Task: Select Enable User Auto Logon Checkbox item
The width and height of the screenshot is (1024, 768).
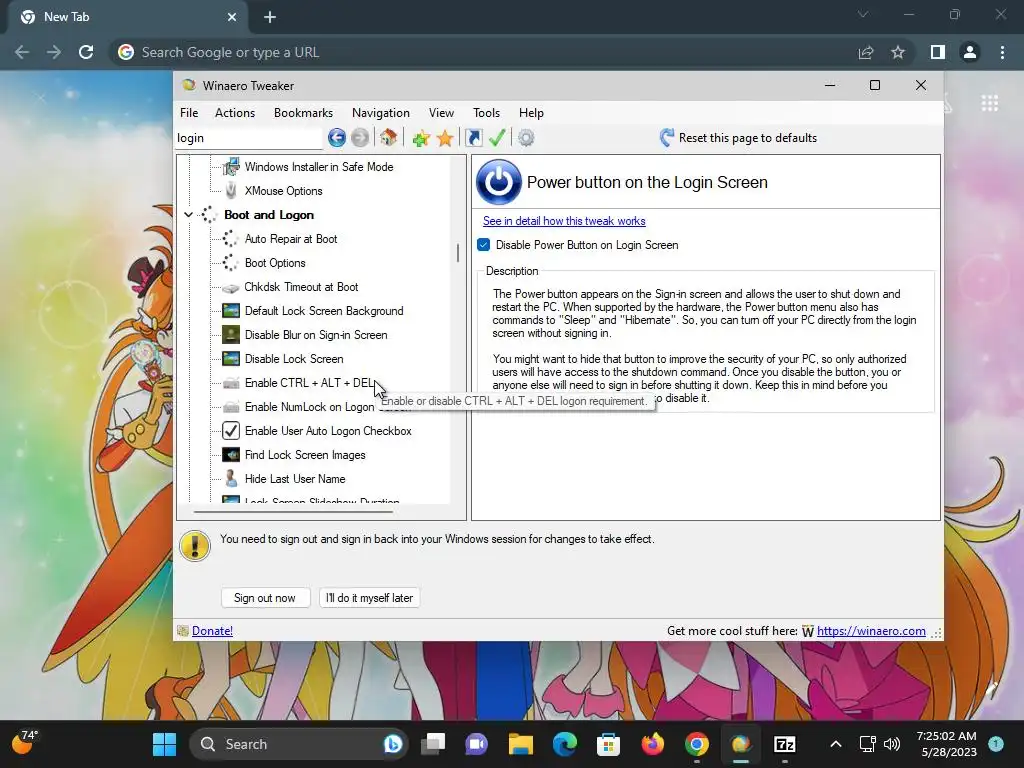Action: [328, 431]
